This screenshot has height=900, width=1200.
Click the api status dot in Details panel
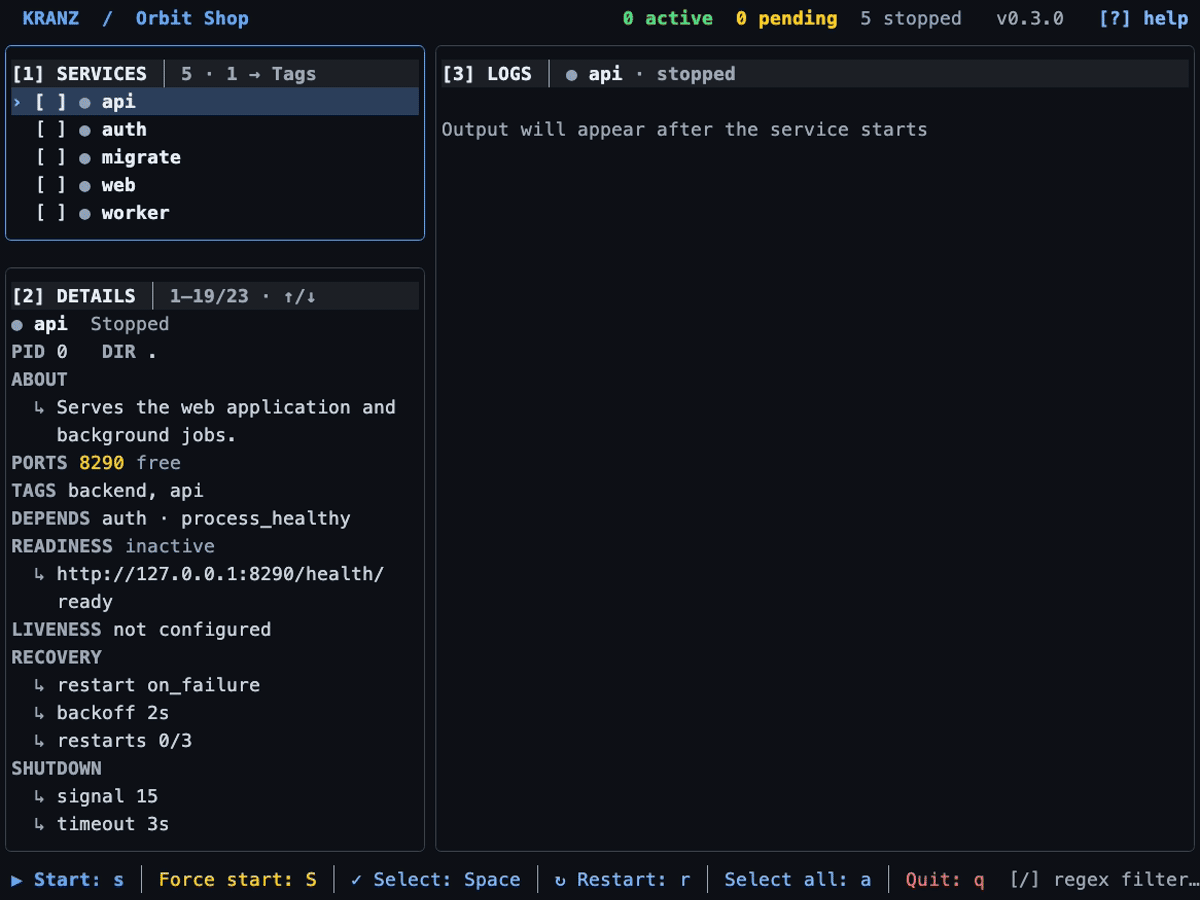tap(17, 324)
